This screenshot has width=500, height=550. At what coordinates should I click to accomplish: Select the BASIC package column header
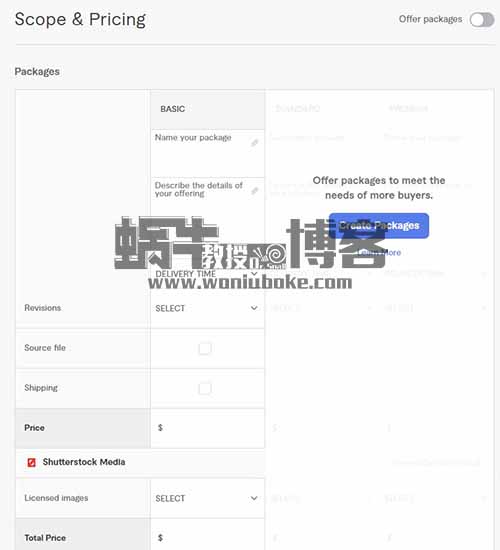(x=207, y=109)
